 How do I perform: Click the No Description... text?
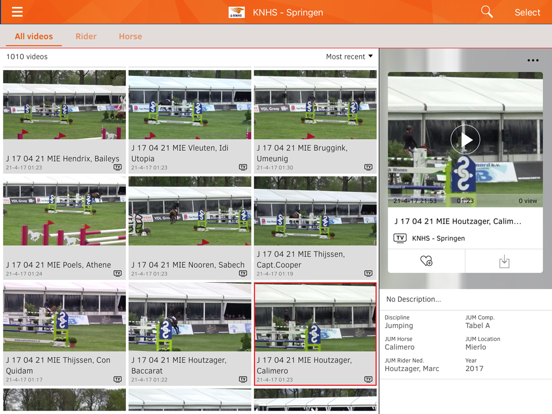click(413, 299)
